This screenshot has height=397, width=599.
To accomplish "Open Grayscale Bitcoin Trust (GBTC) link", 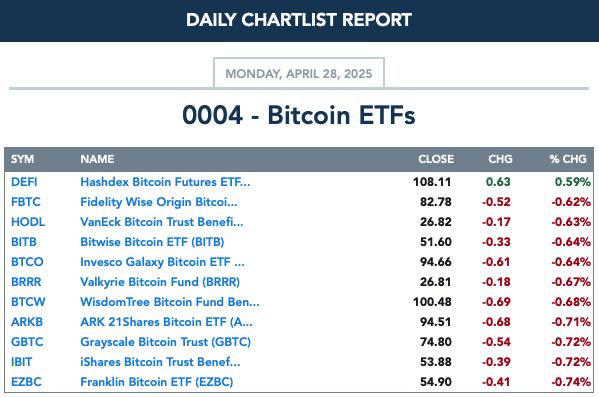I will pos(165,342).
